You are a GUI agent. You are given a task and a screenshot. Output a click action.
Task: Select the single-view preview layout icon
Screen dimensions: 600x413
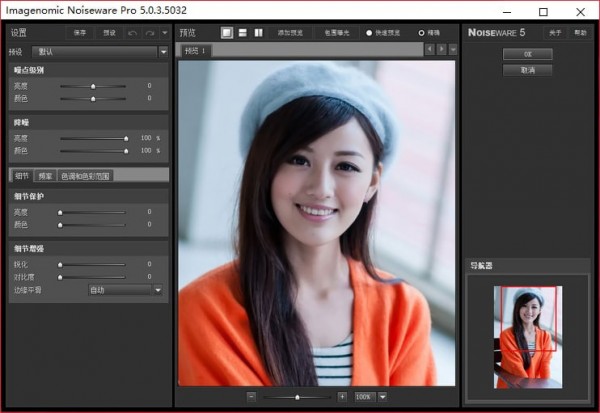tap(227, 33)
